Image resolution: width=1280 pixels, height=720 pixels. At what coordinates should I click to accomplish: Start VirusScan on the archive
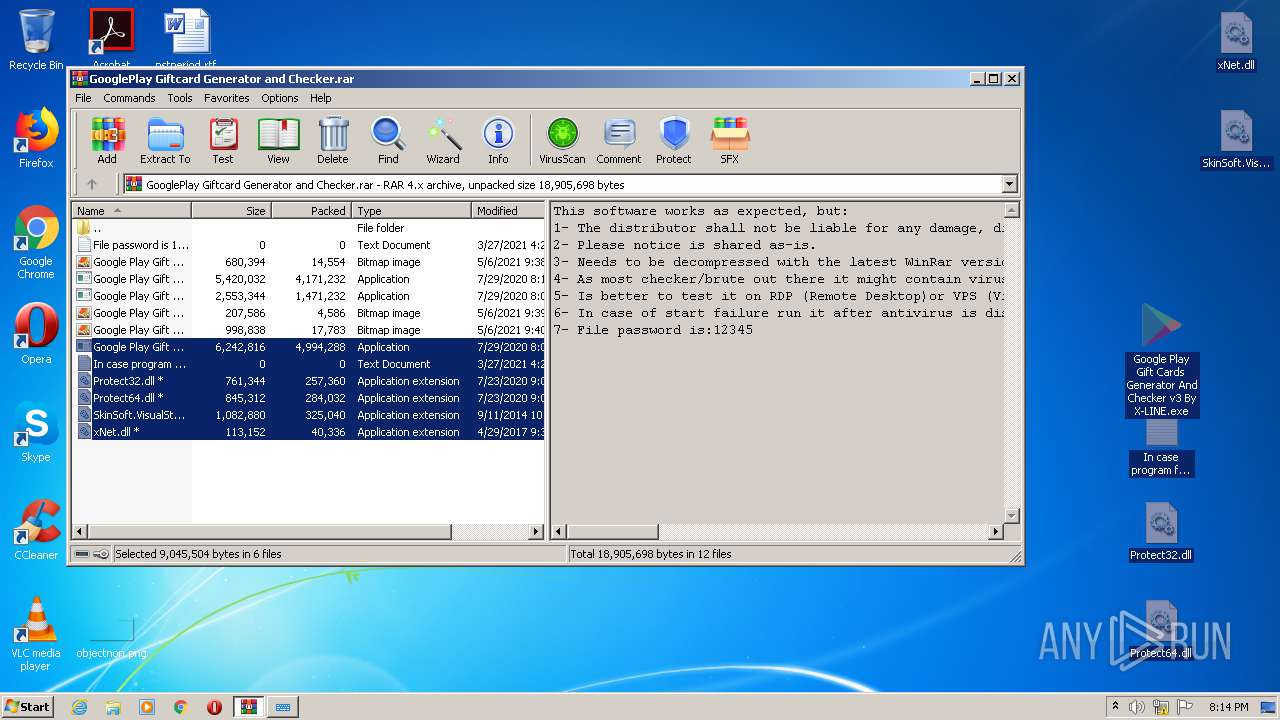point(562,140)
